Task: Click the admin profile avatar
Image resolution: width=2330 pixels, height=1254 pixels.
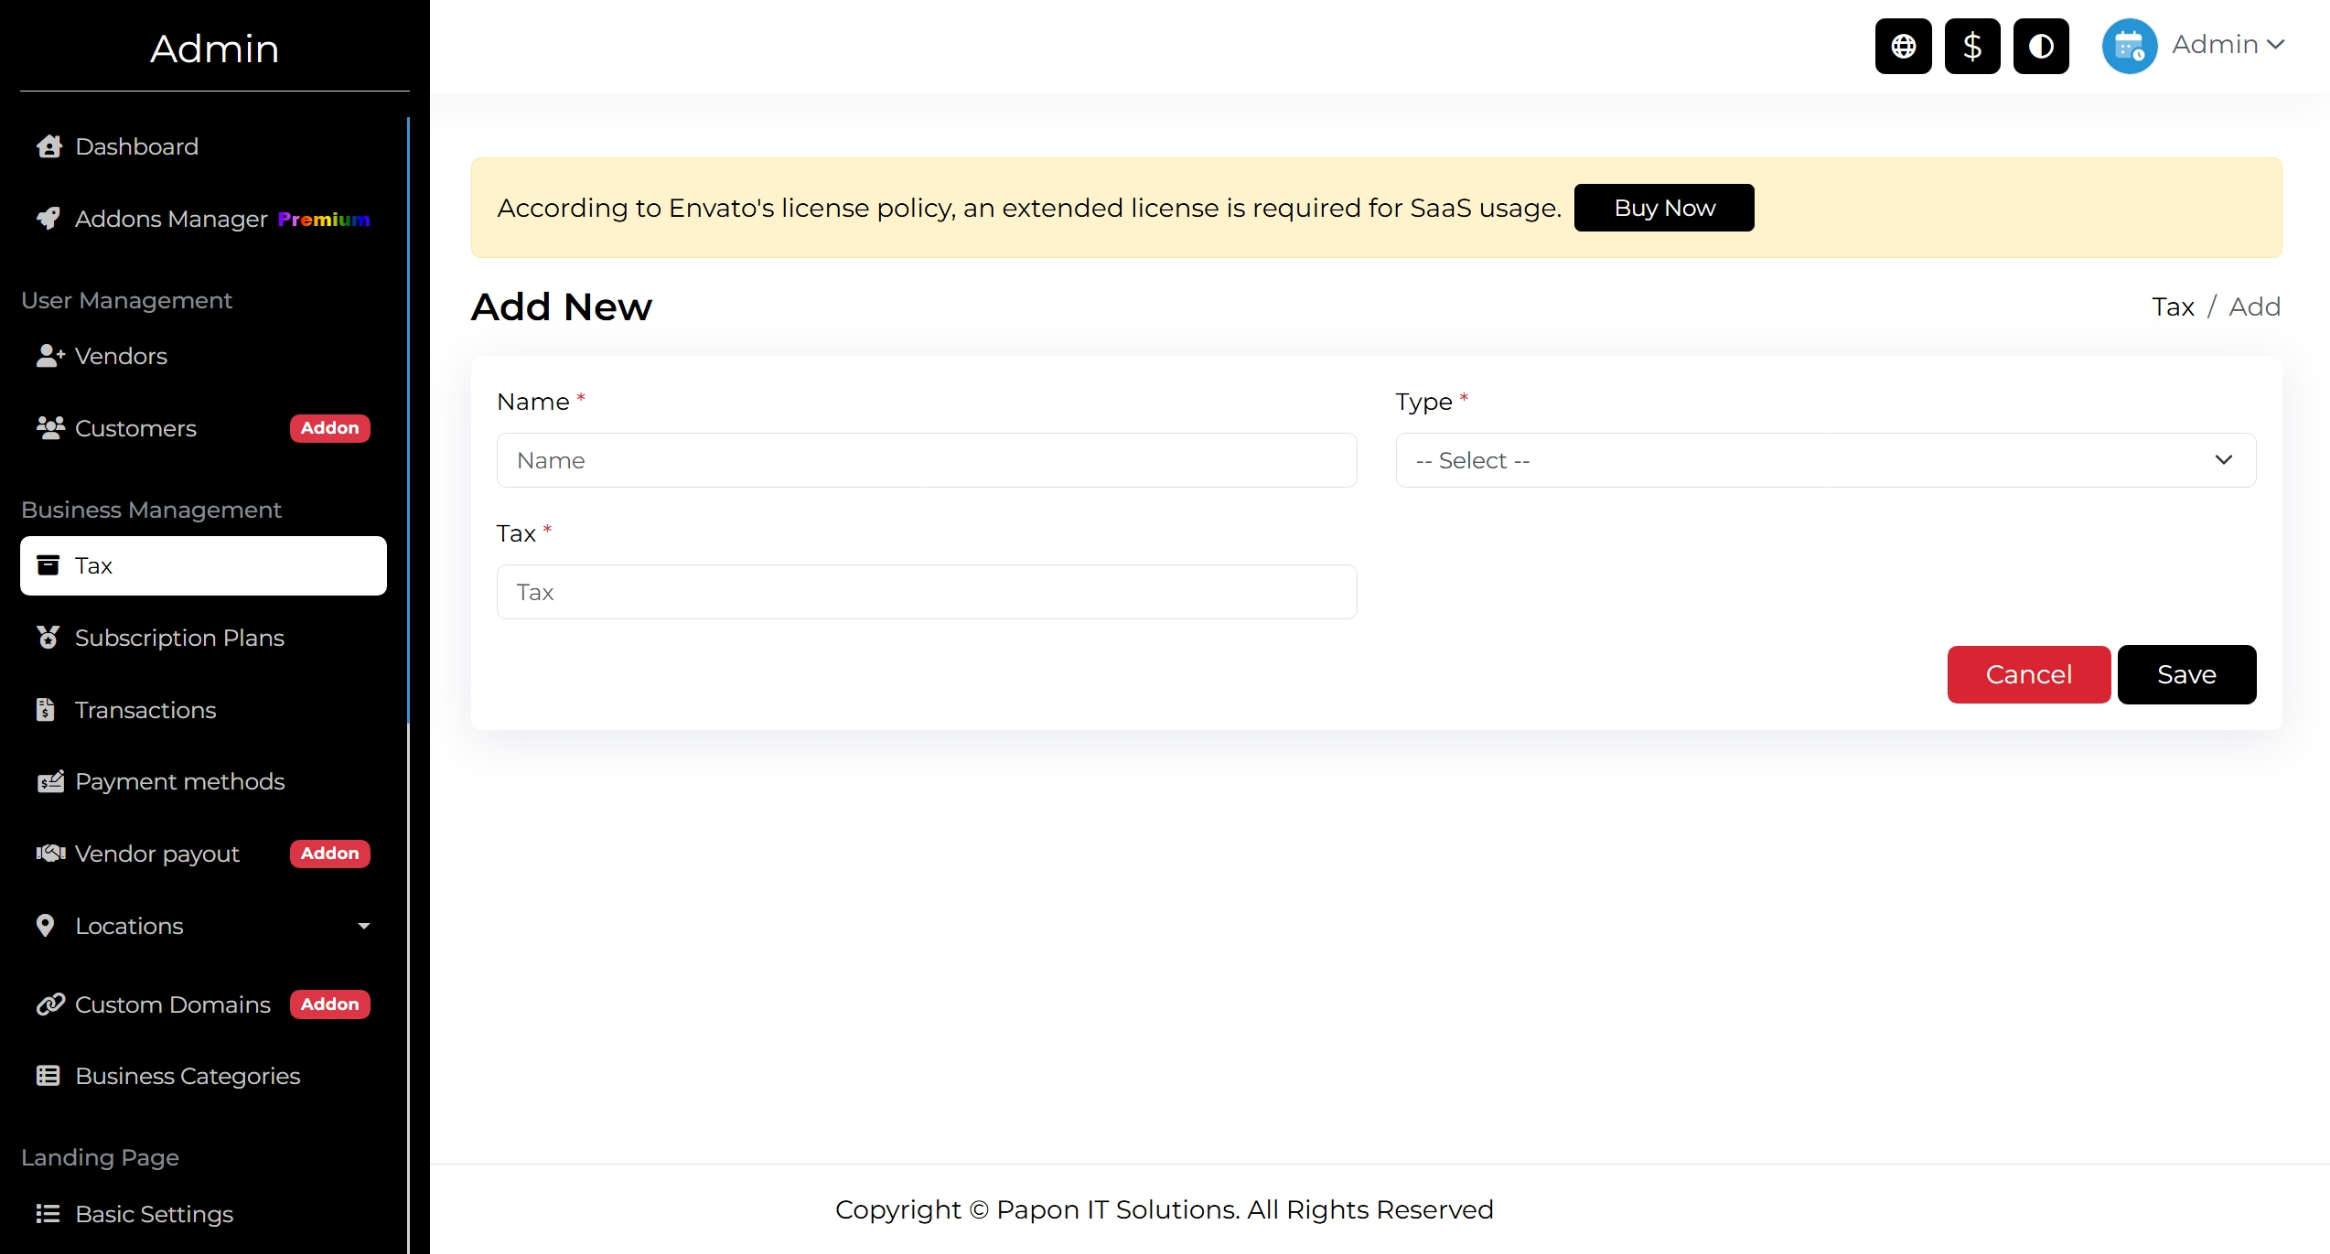Action: 2129,46
